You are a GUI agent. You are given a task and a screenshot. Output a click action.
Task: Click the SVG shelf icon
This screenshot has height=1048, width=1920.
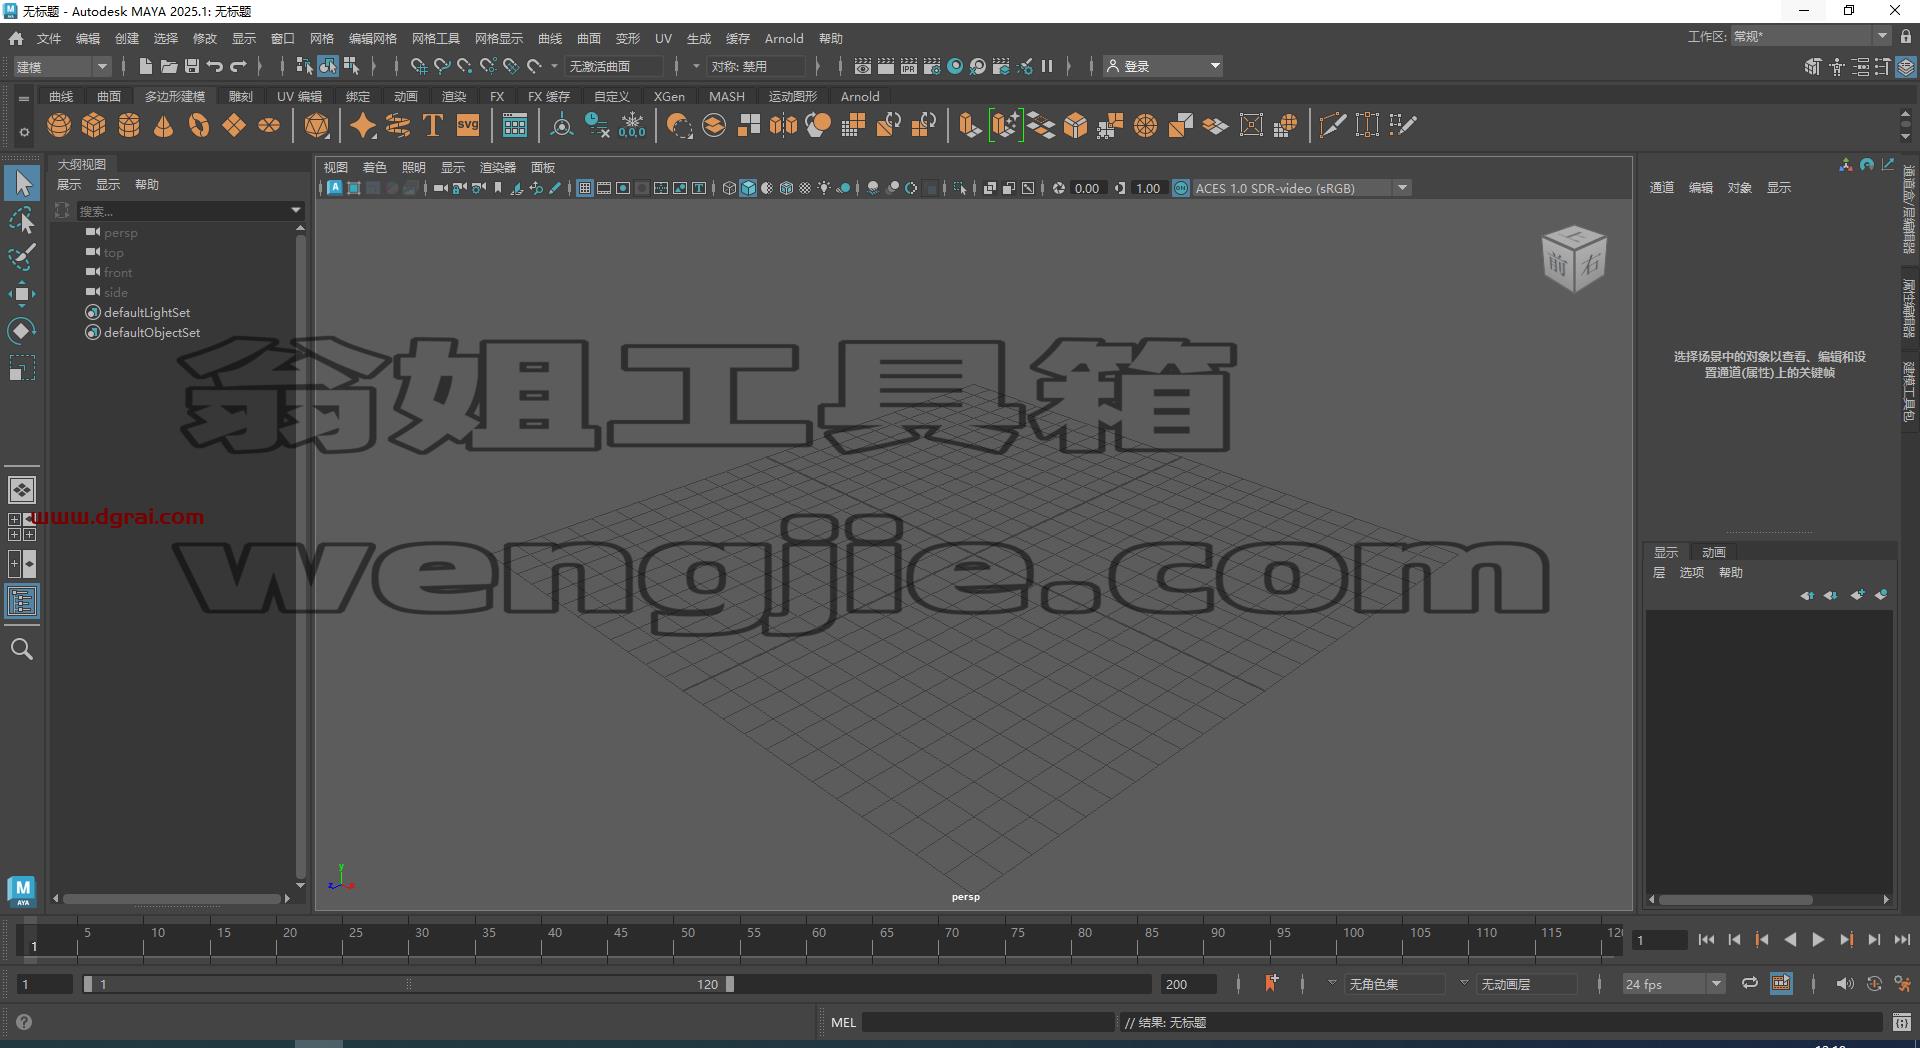point(468,125)
